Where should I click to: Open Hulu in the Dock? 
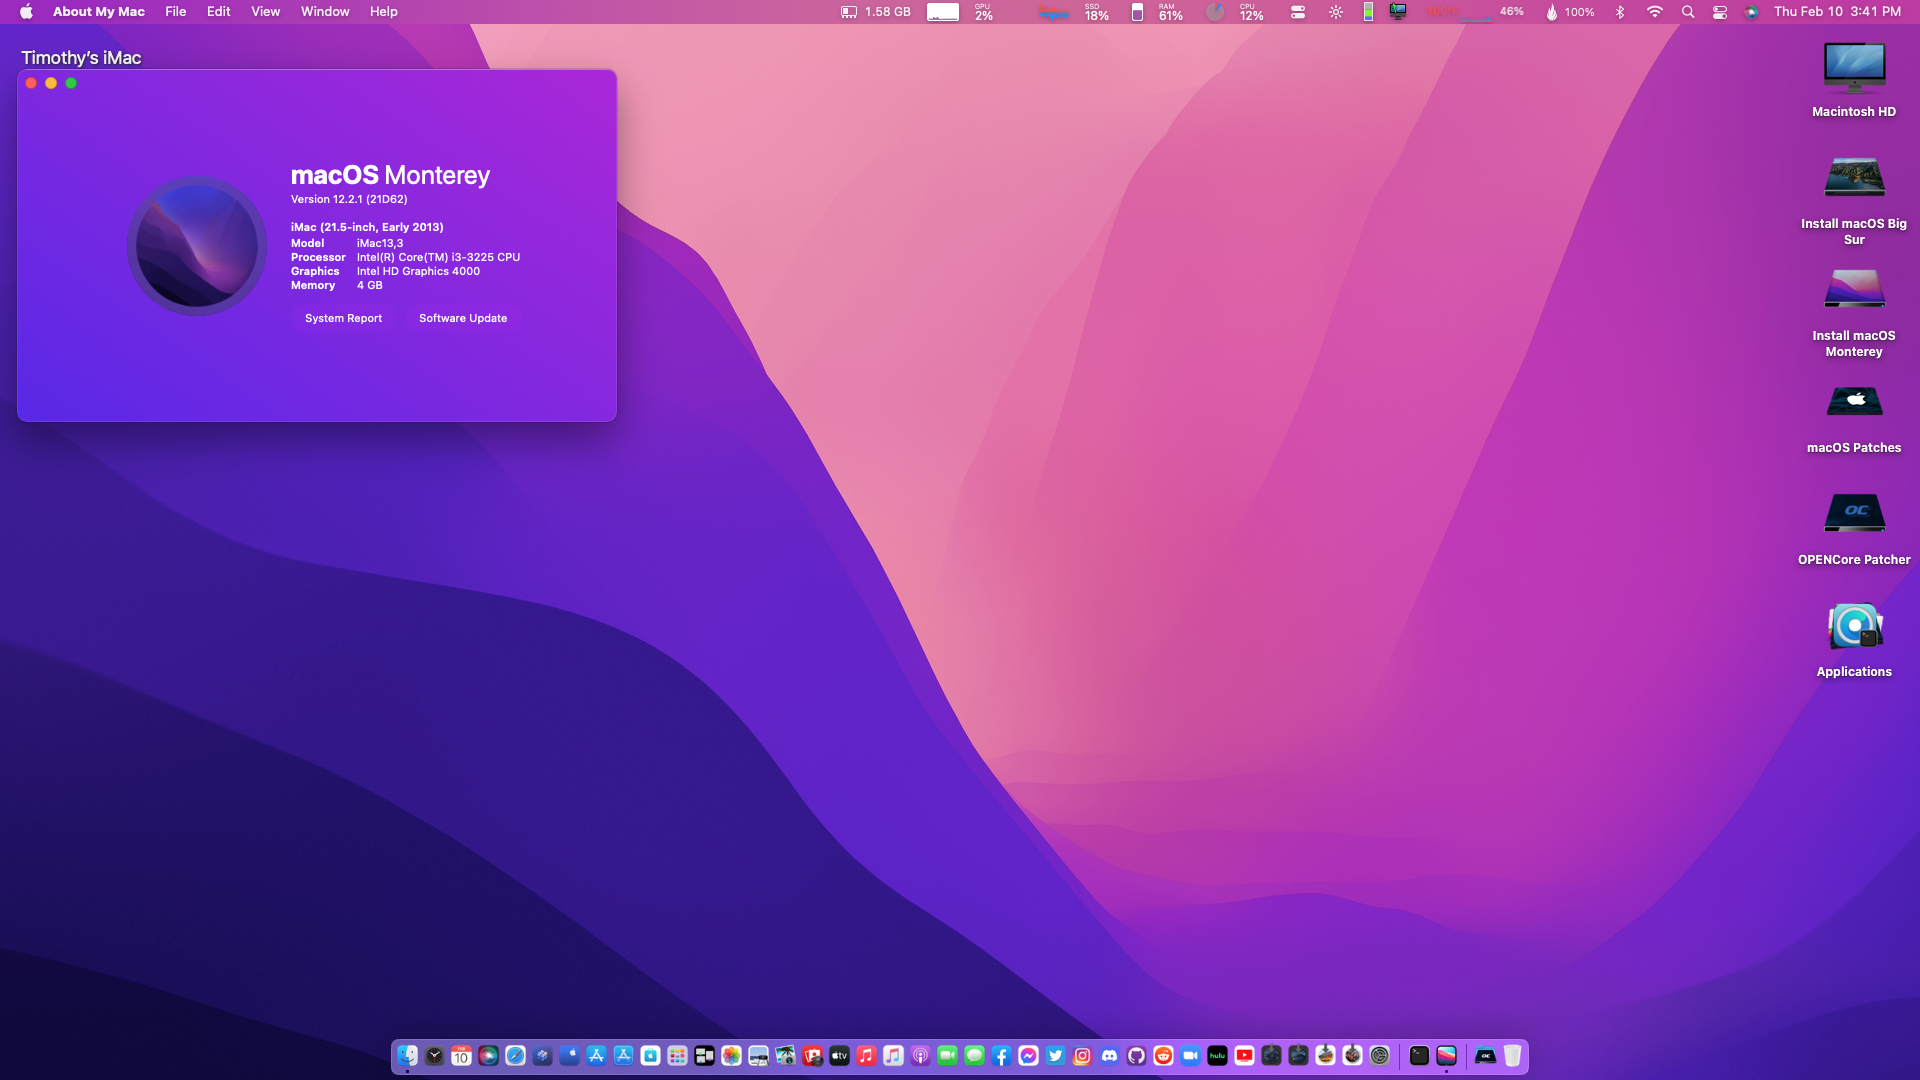coord(1217,1055)
